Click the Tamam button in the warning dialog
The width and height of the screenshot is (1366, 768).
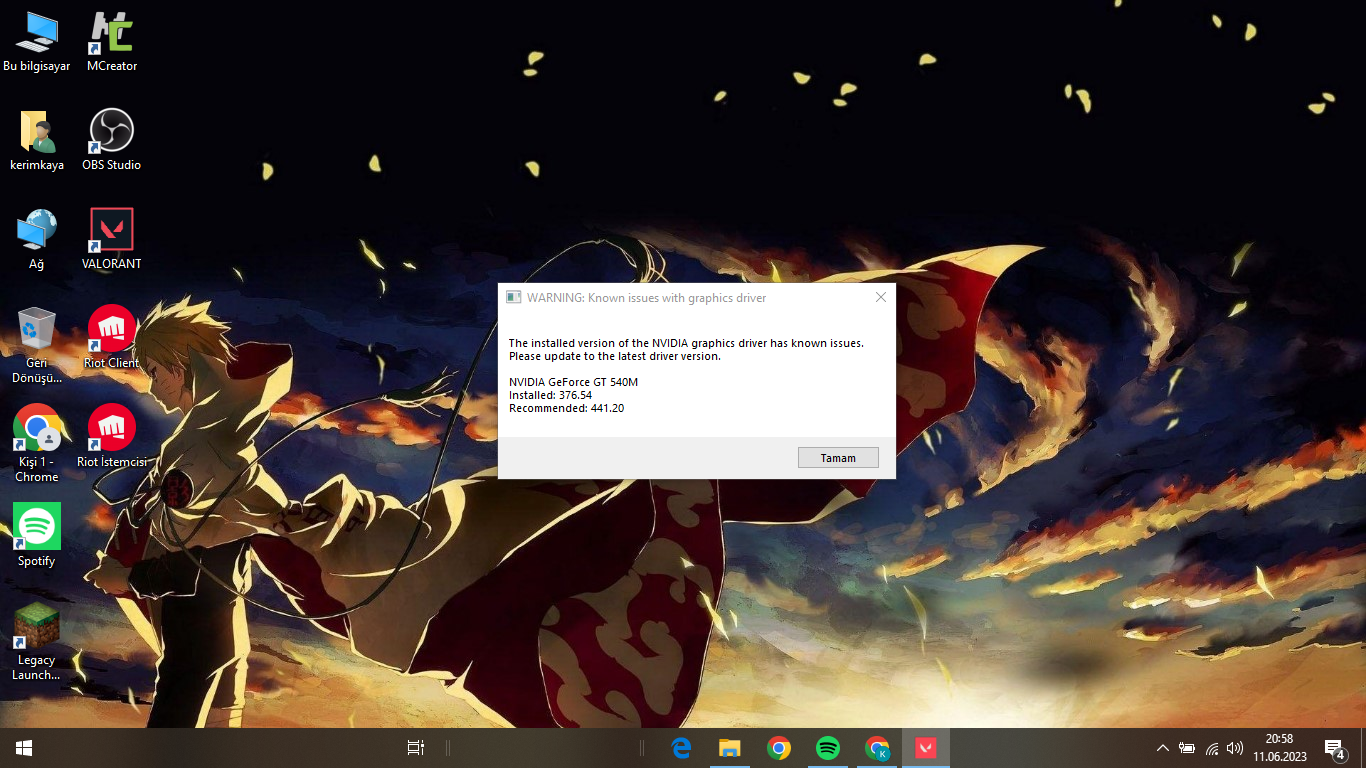[838, 457]
